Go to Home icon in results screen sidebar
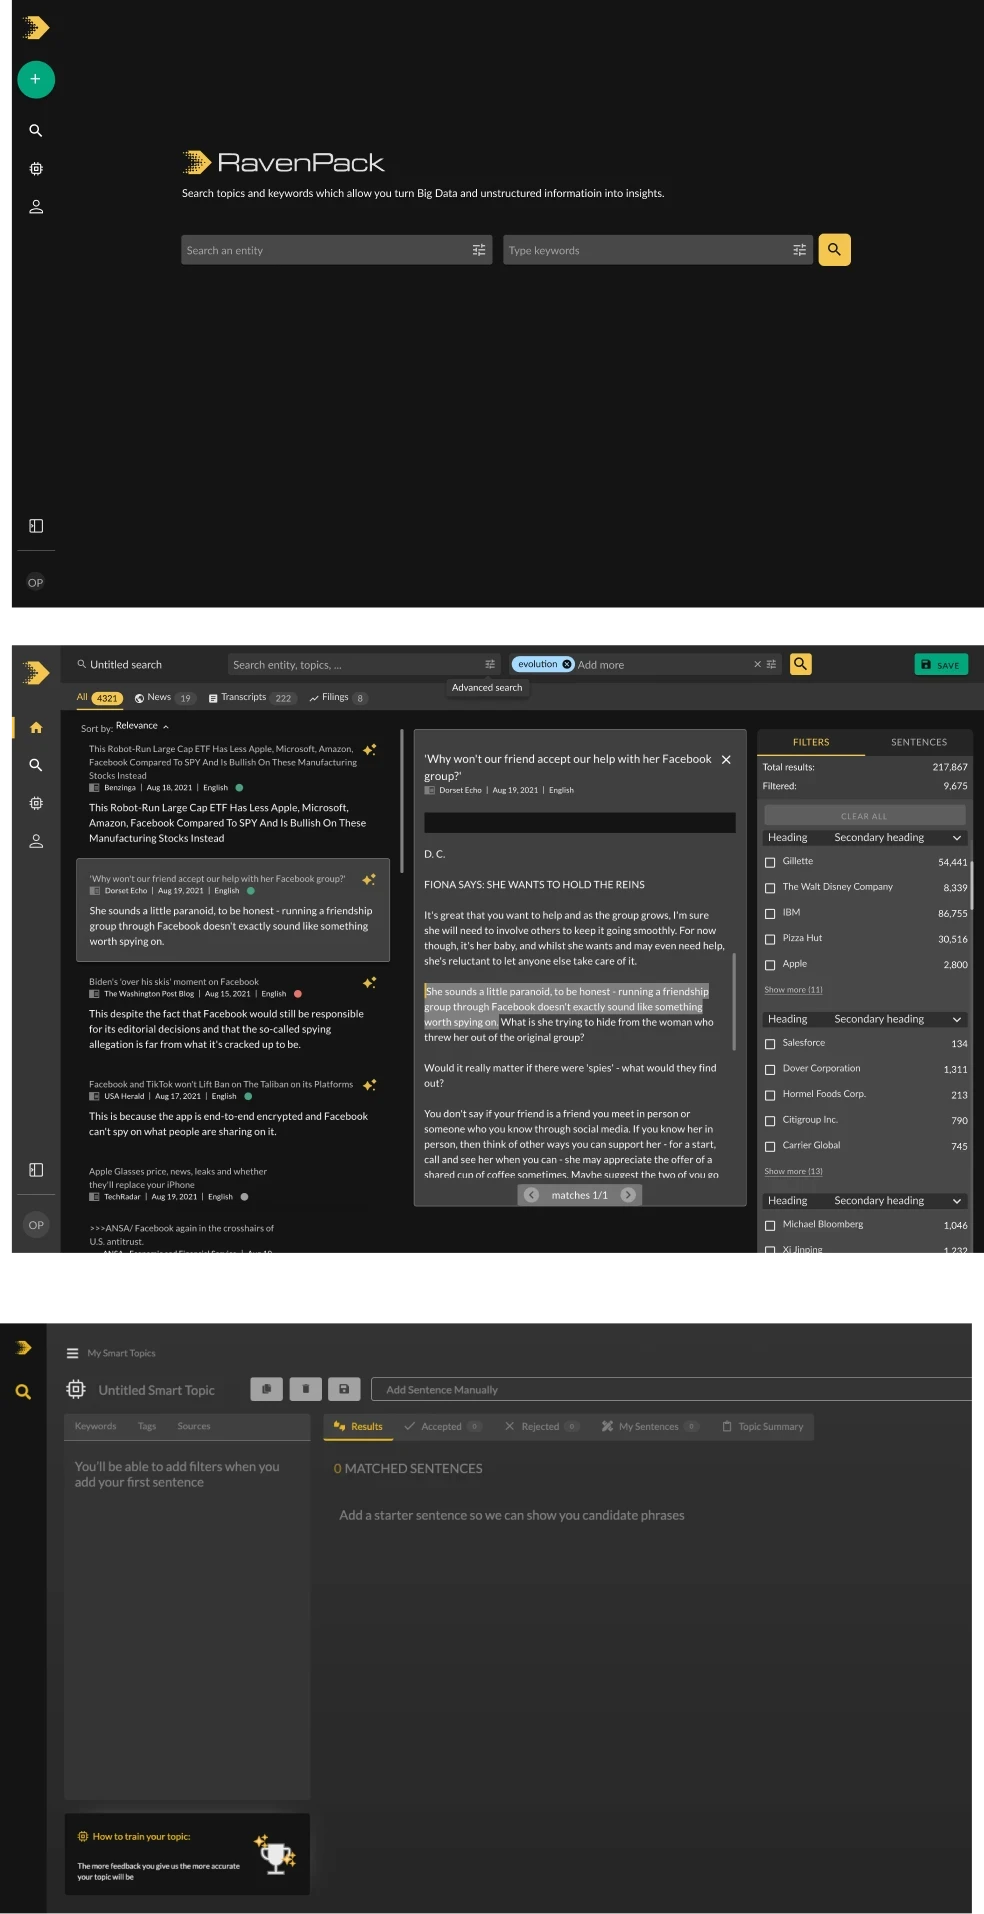984x1914 pixels. point(36,727)
